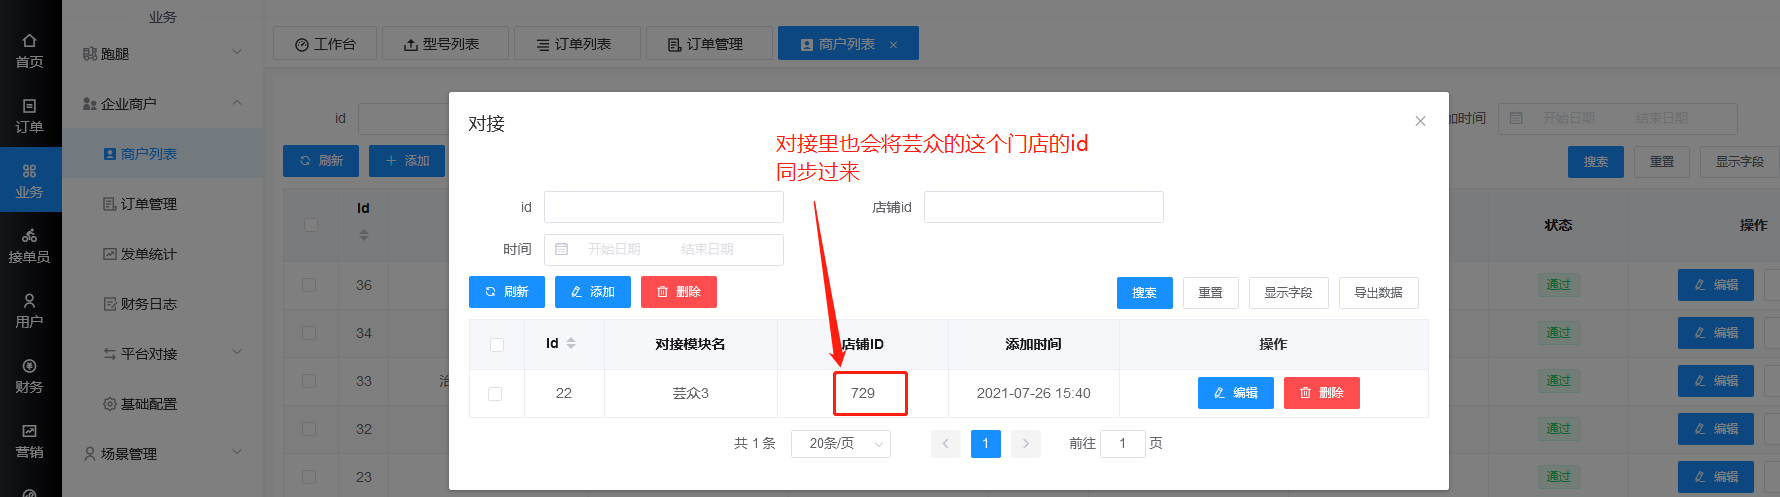Sort background merchant table by Id
This screenshot has height=497, width=1780.
pyautogui.click(x=364, y=235)
